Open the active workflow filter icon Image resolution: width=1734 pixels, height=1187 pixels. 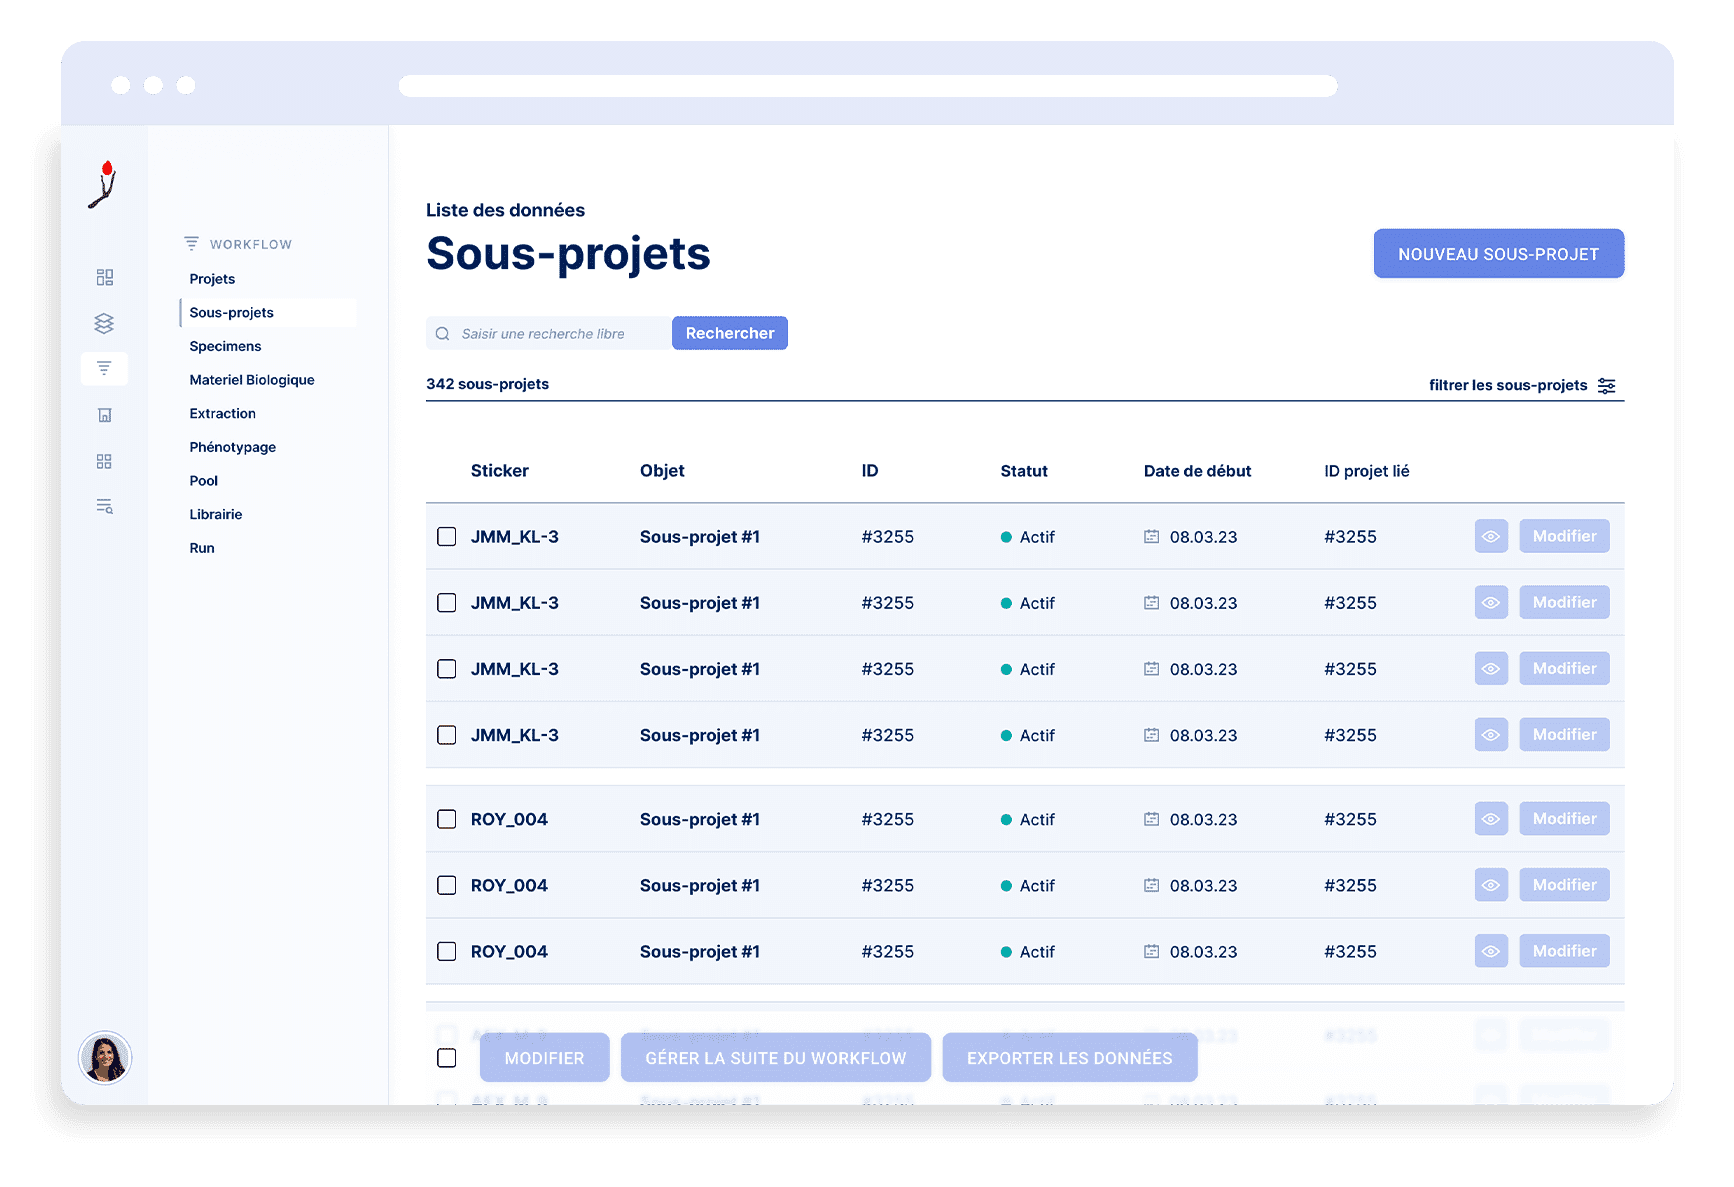click(104, 368)
